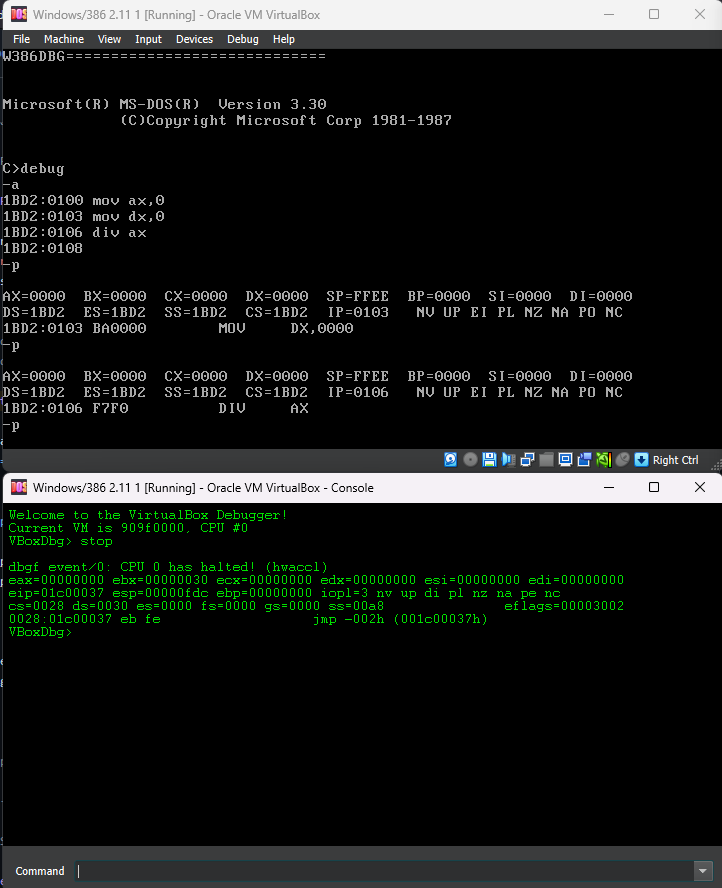Click the keyboard capture arrow icon

(x=641, y=460)
